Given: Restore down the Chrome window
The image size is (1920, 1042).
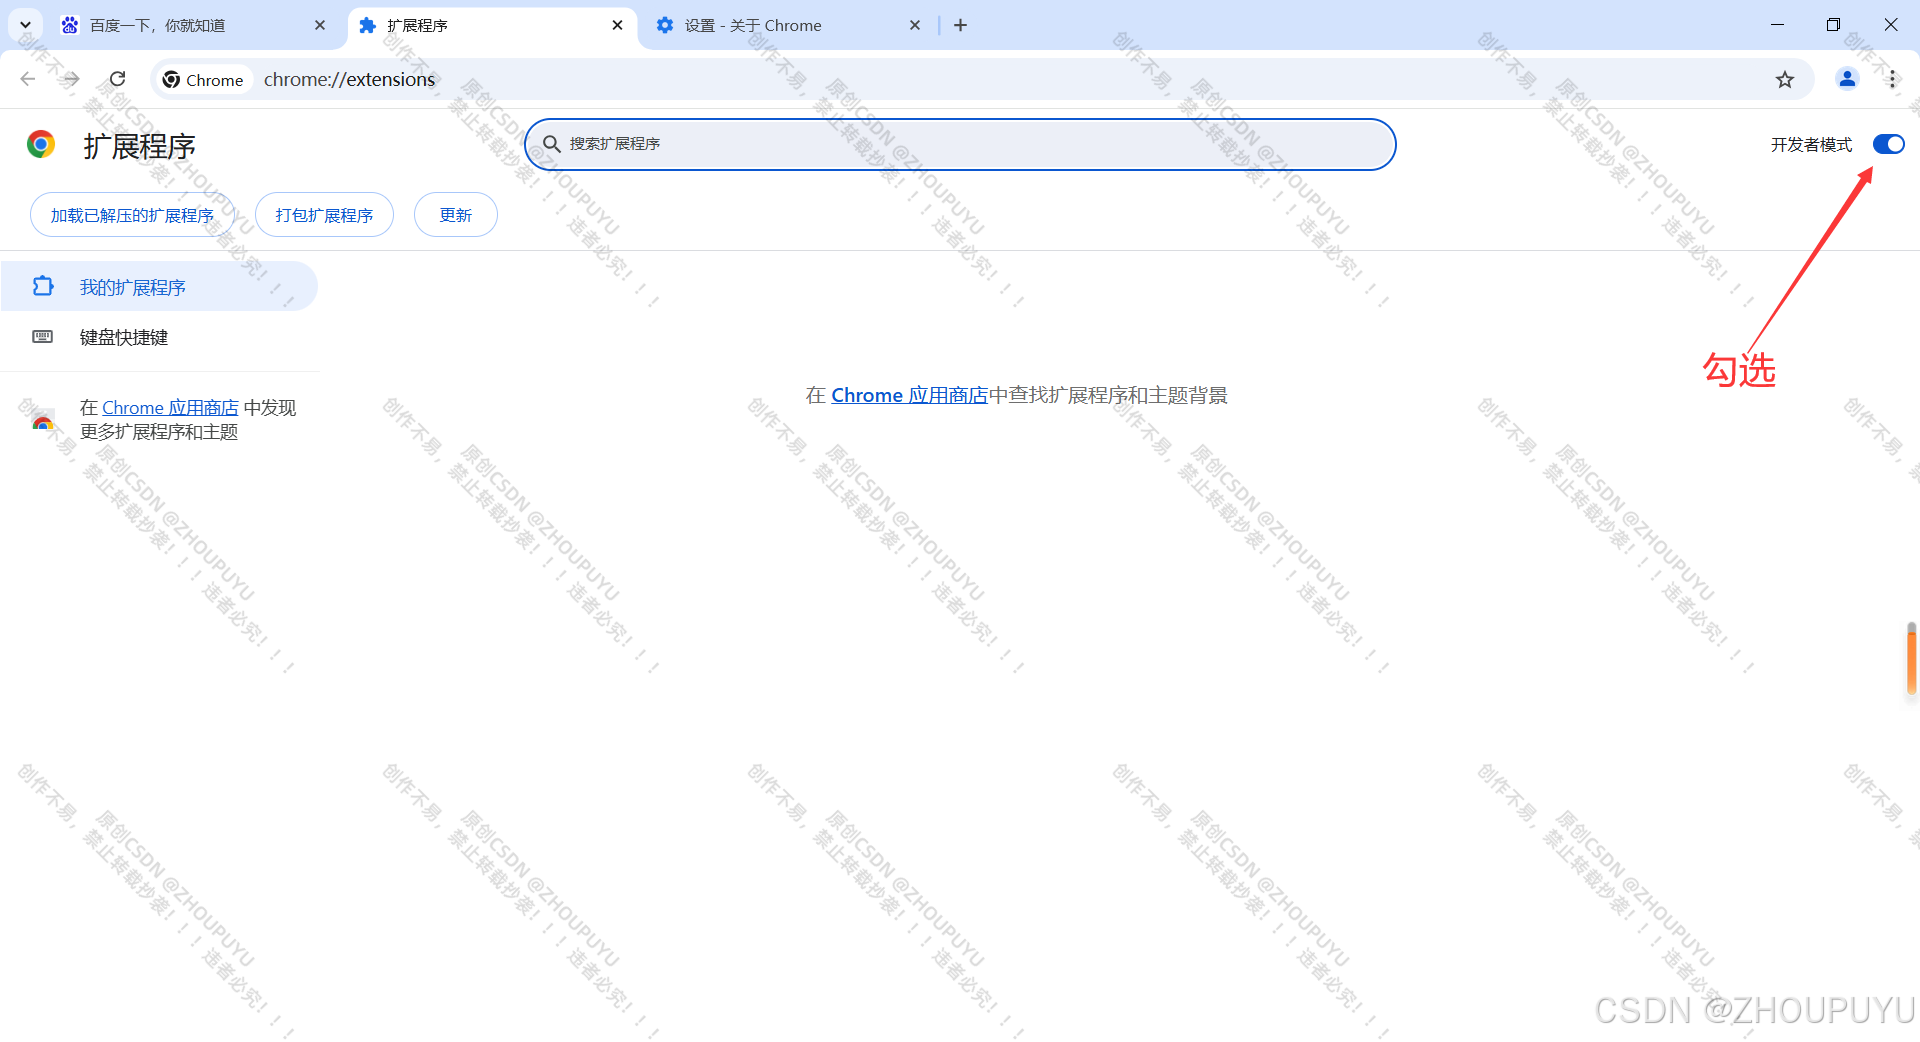Looking at the screenshot, I should click(x=1833, y=25).
